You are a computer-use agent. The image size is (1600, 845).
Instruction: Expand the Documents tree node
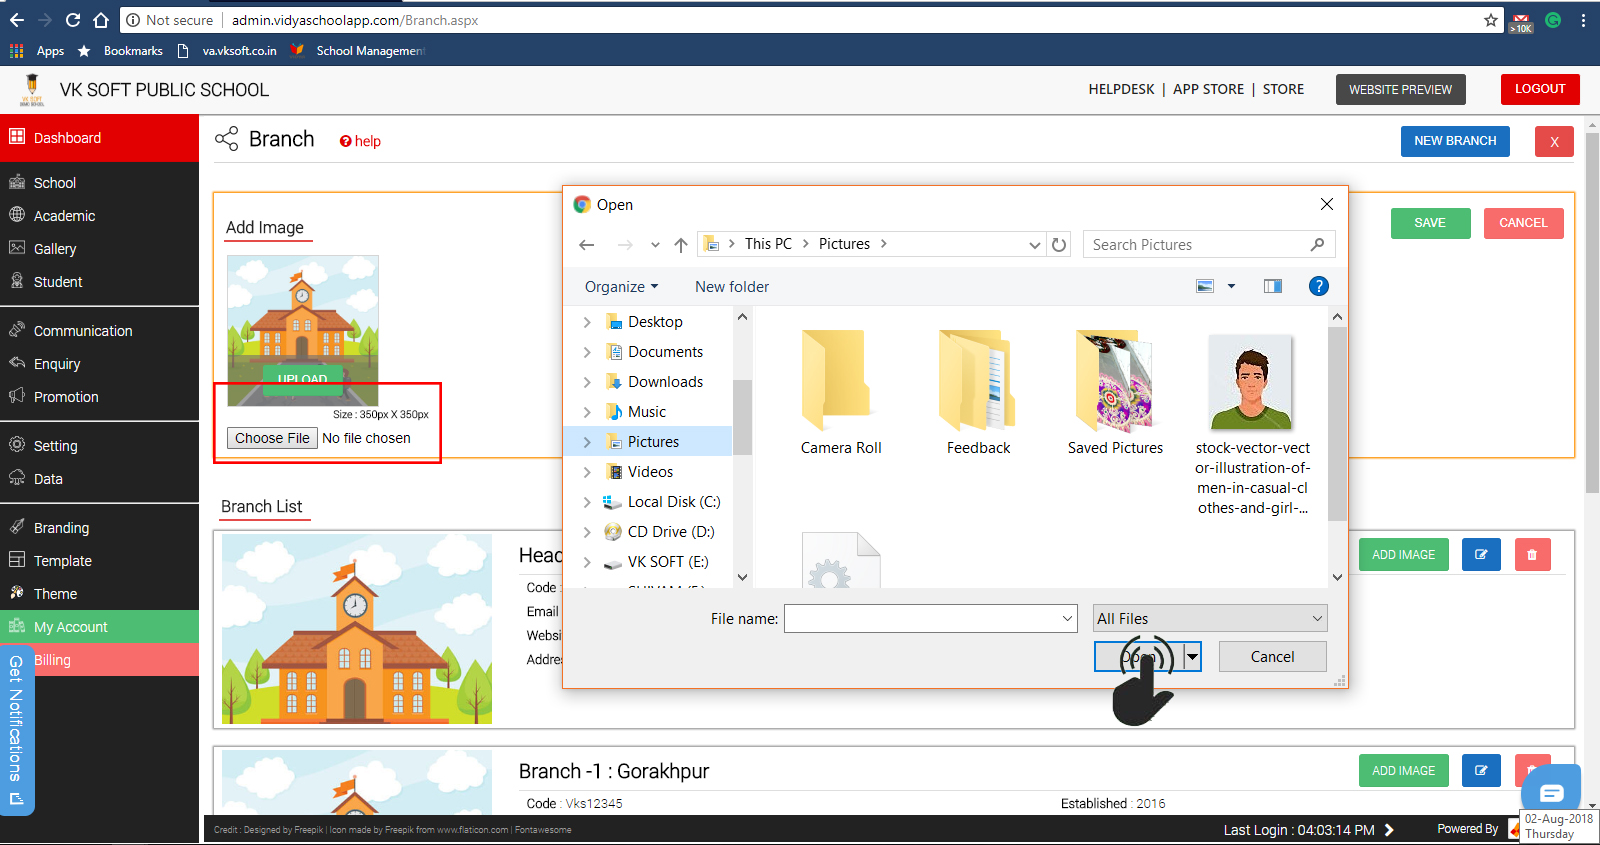[587, 353]
